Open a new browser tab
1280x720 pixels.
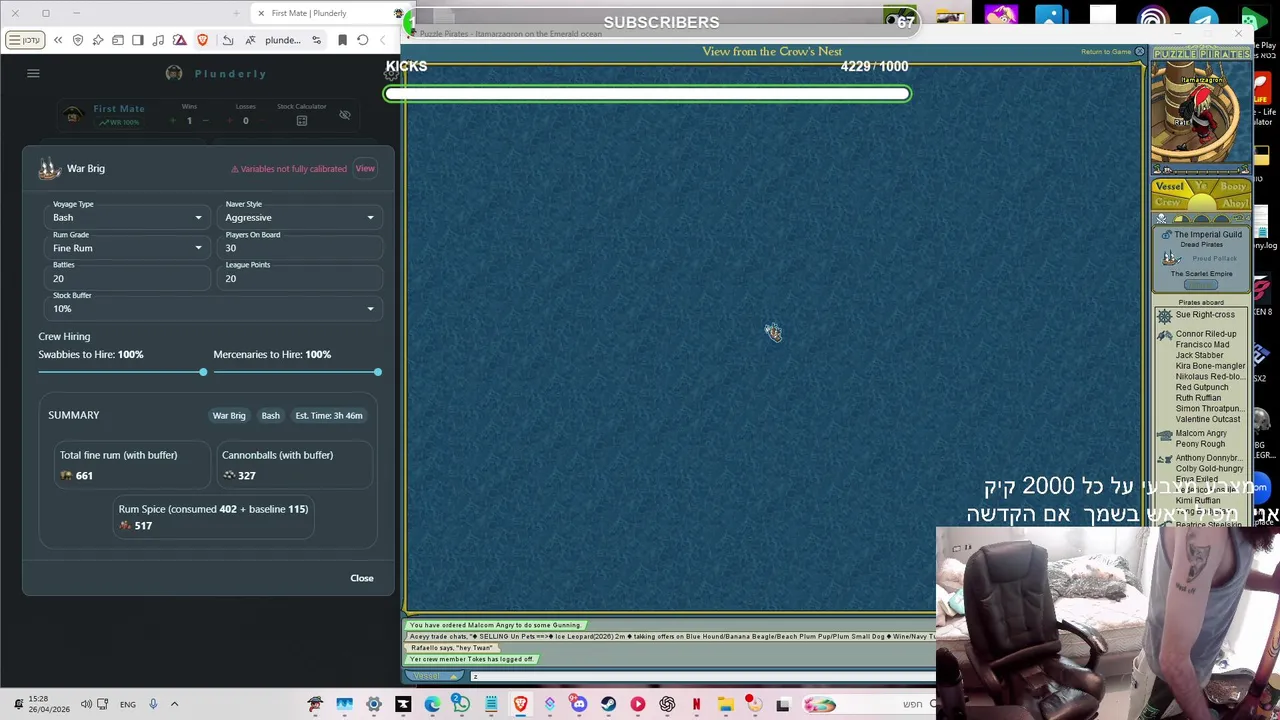coord(236,13)
